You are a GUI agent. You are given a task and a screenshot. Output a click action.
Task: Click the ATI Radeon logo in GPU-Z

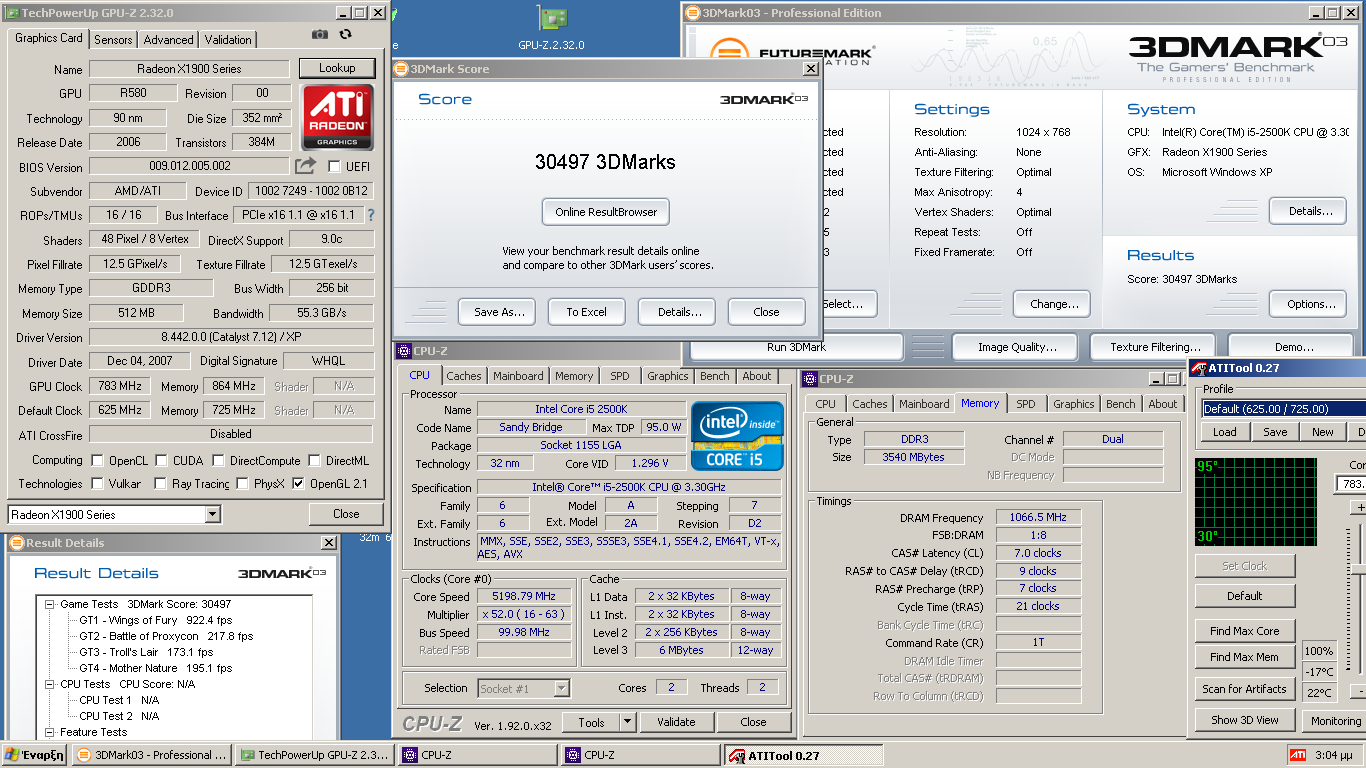(x=337, y=117)
